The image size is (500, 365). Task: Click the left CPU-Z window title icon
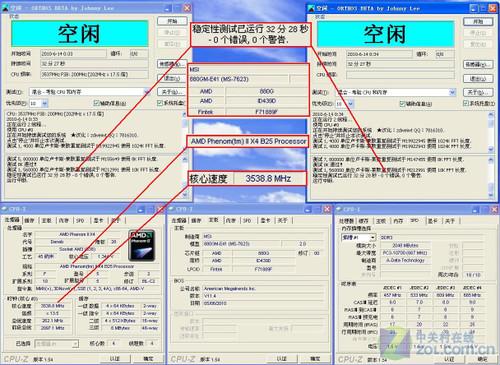[x=4, y=209]
